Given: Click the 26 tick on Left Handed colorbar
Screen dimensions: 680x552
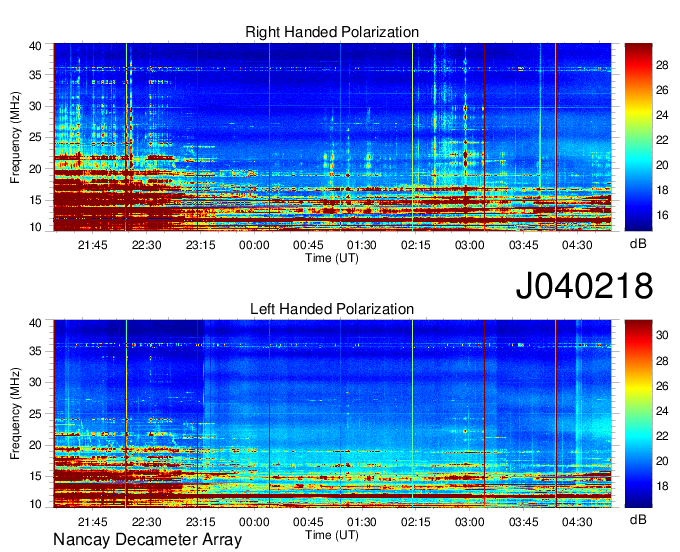Looking at the screenshot, I should coord(662,386).
